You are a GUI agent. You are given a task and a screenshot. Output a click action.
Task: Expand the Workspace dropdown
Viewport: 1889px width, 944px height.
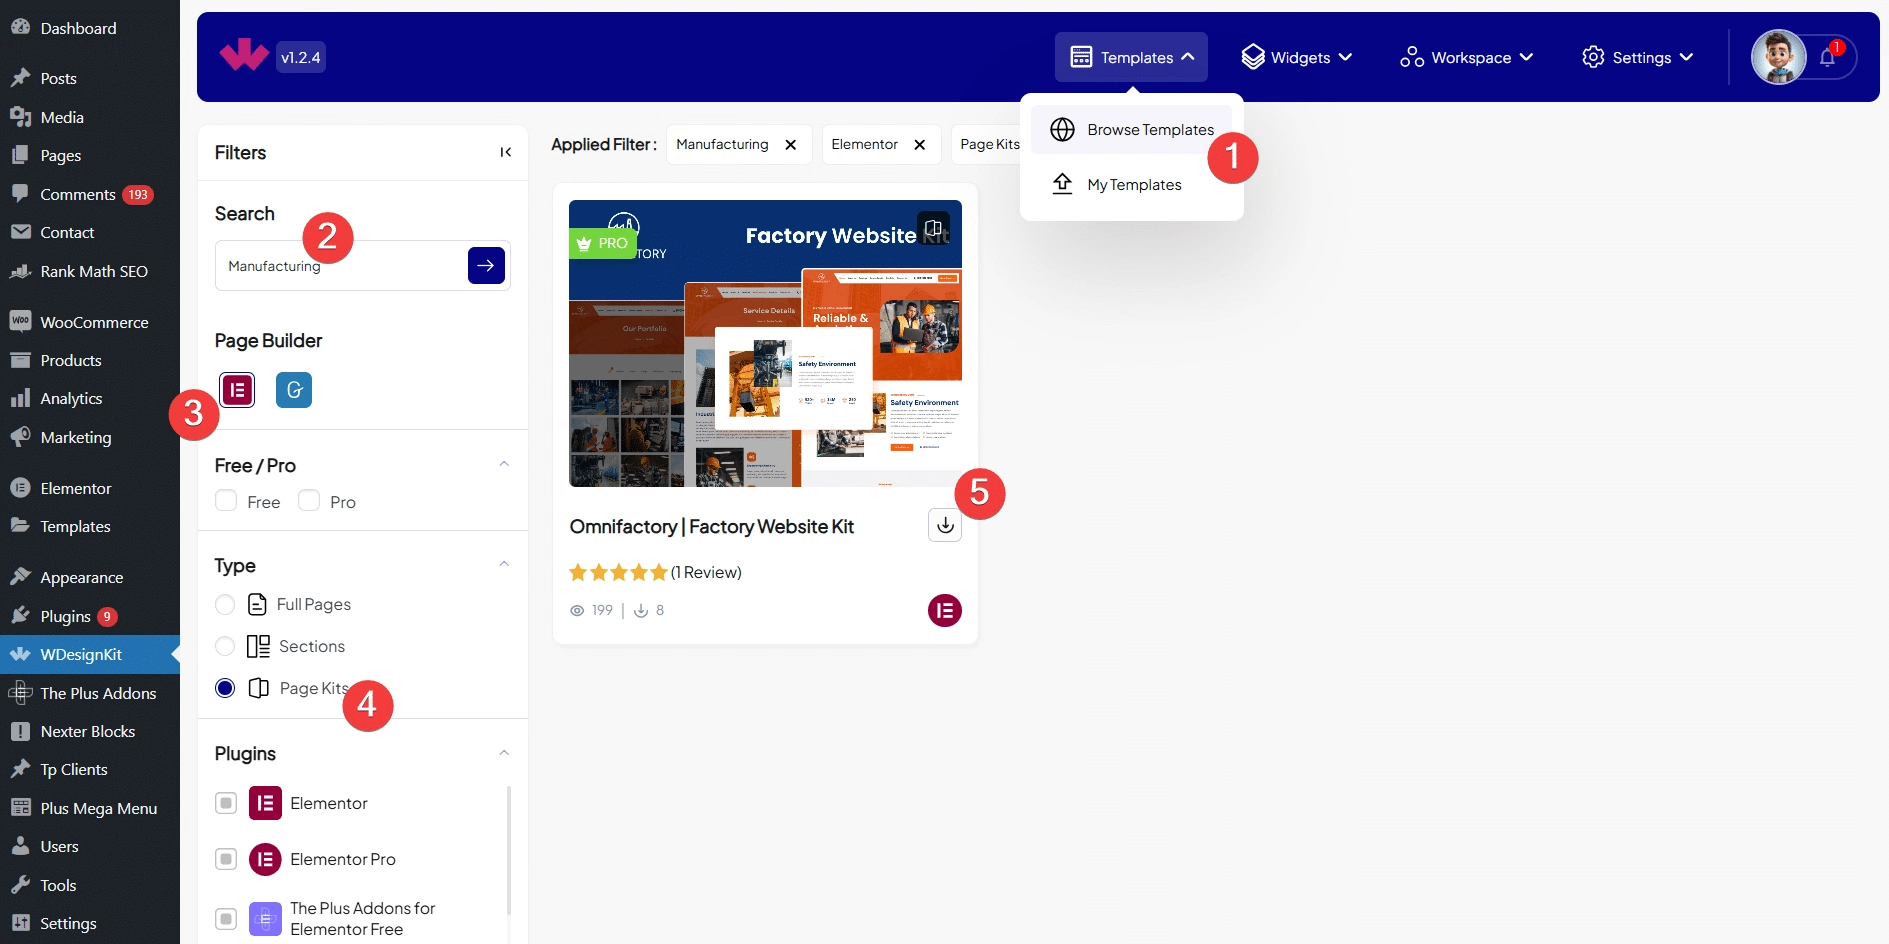coord(1467,58)
